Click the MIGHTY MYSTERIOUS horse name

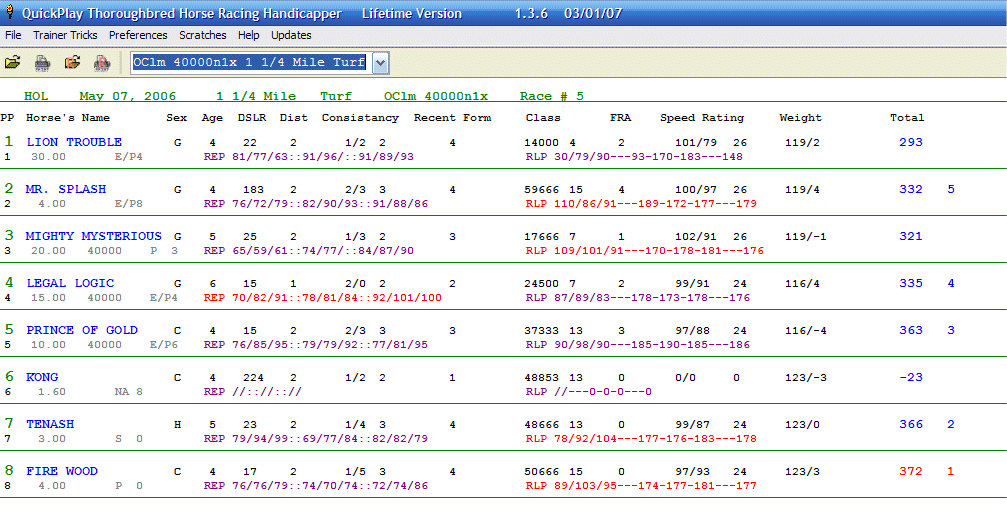(93, 236)
